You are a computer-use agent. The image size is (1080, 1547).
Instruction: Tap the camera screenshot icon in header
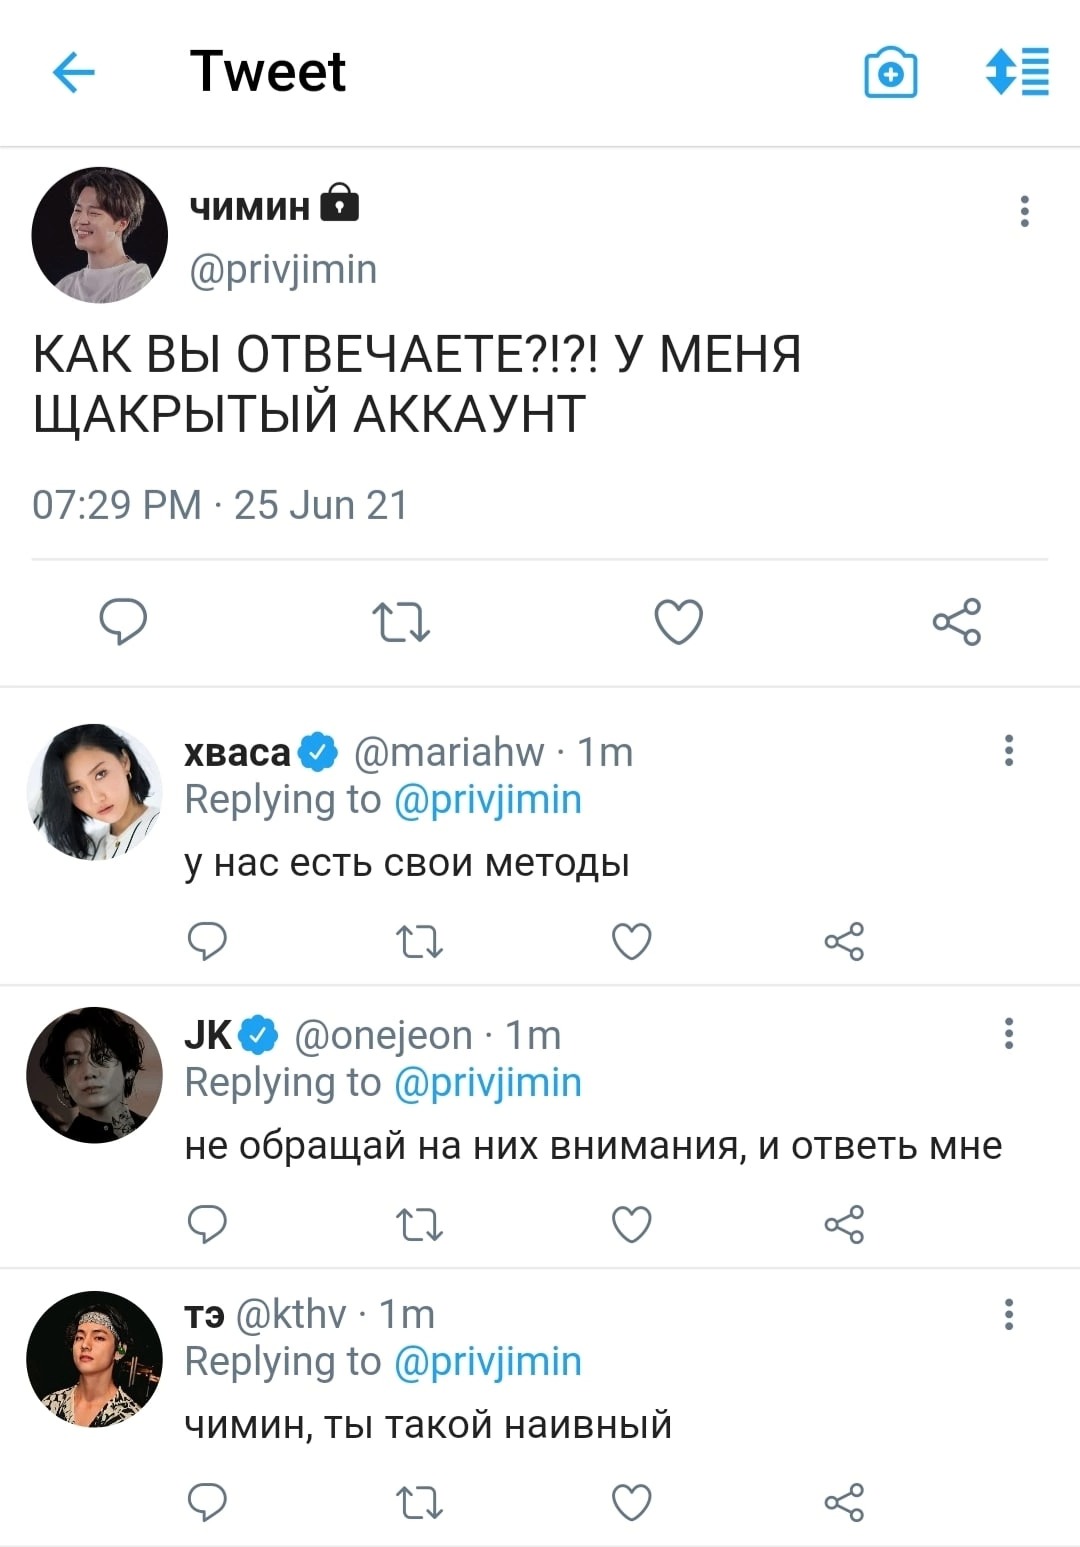click(x=890, y=73)
